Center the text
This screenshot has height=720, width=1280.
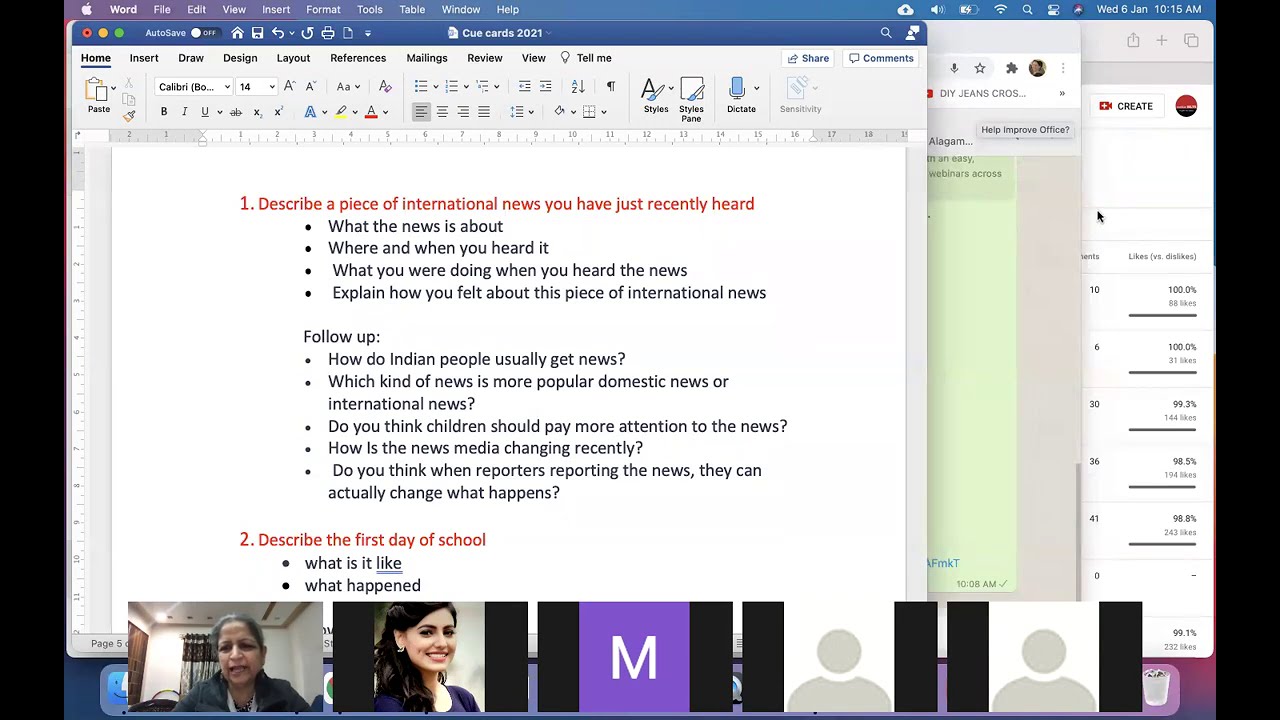point(442,112)
